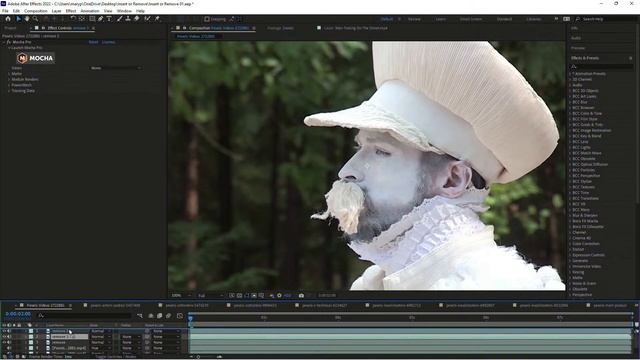Click the color management wheel icon under viewer
640x360 pixels.
click(279, 296)
